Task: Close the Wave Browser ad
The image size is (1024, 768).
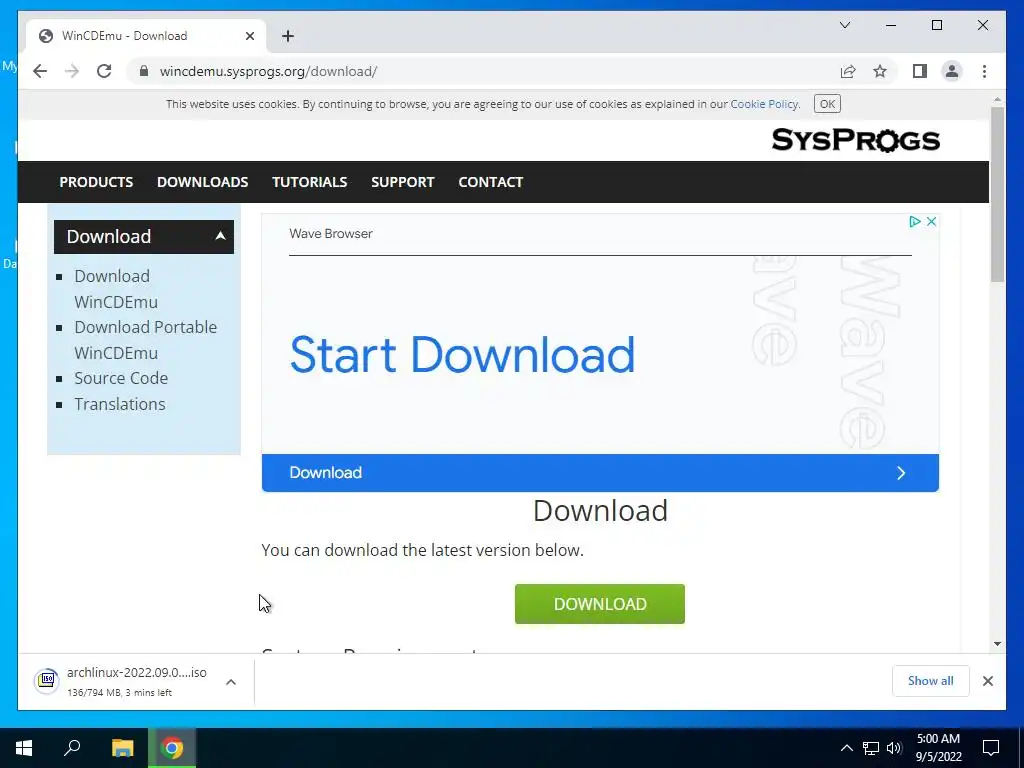Action: [x=931, y=221]
